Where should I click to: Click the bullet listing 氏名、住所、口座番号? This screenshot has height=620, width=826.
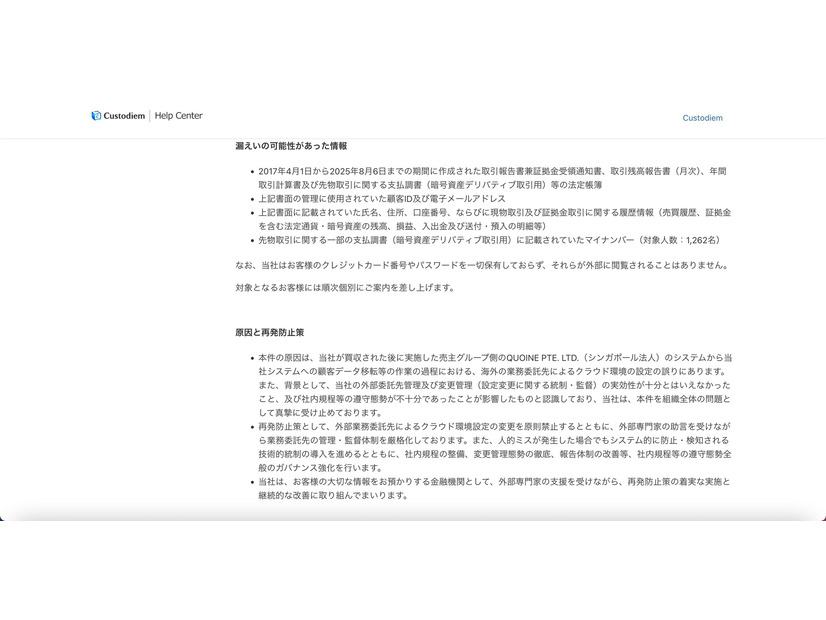point(495,219)
